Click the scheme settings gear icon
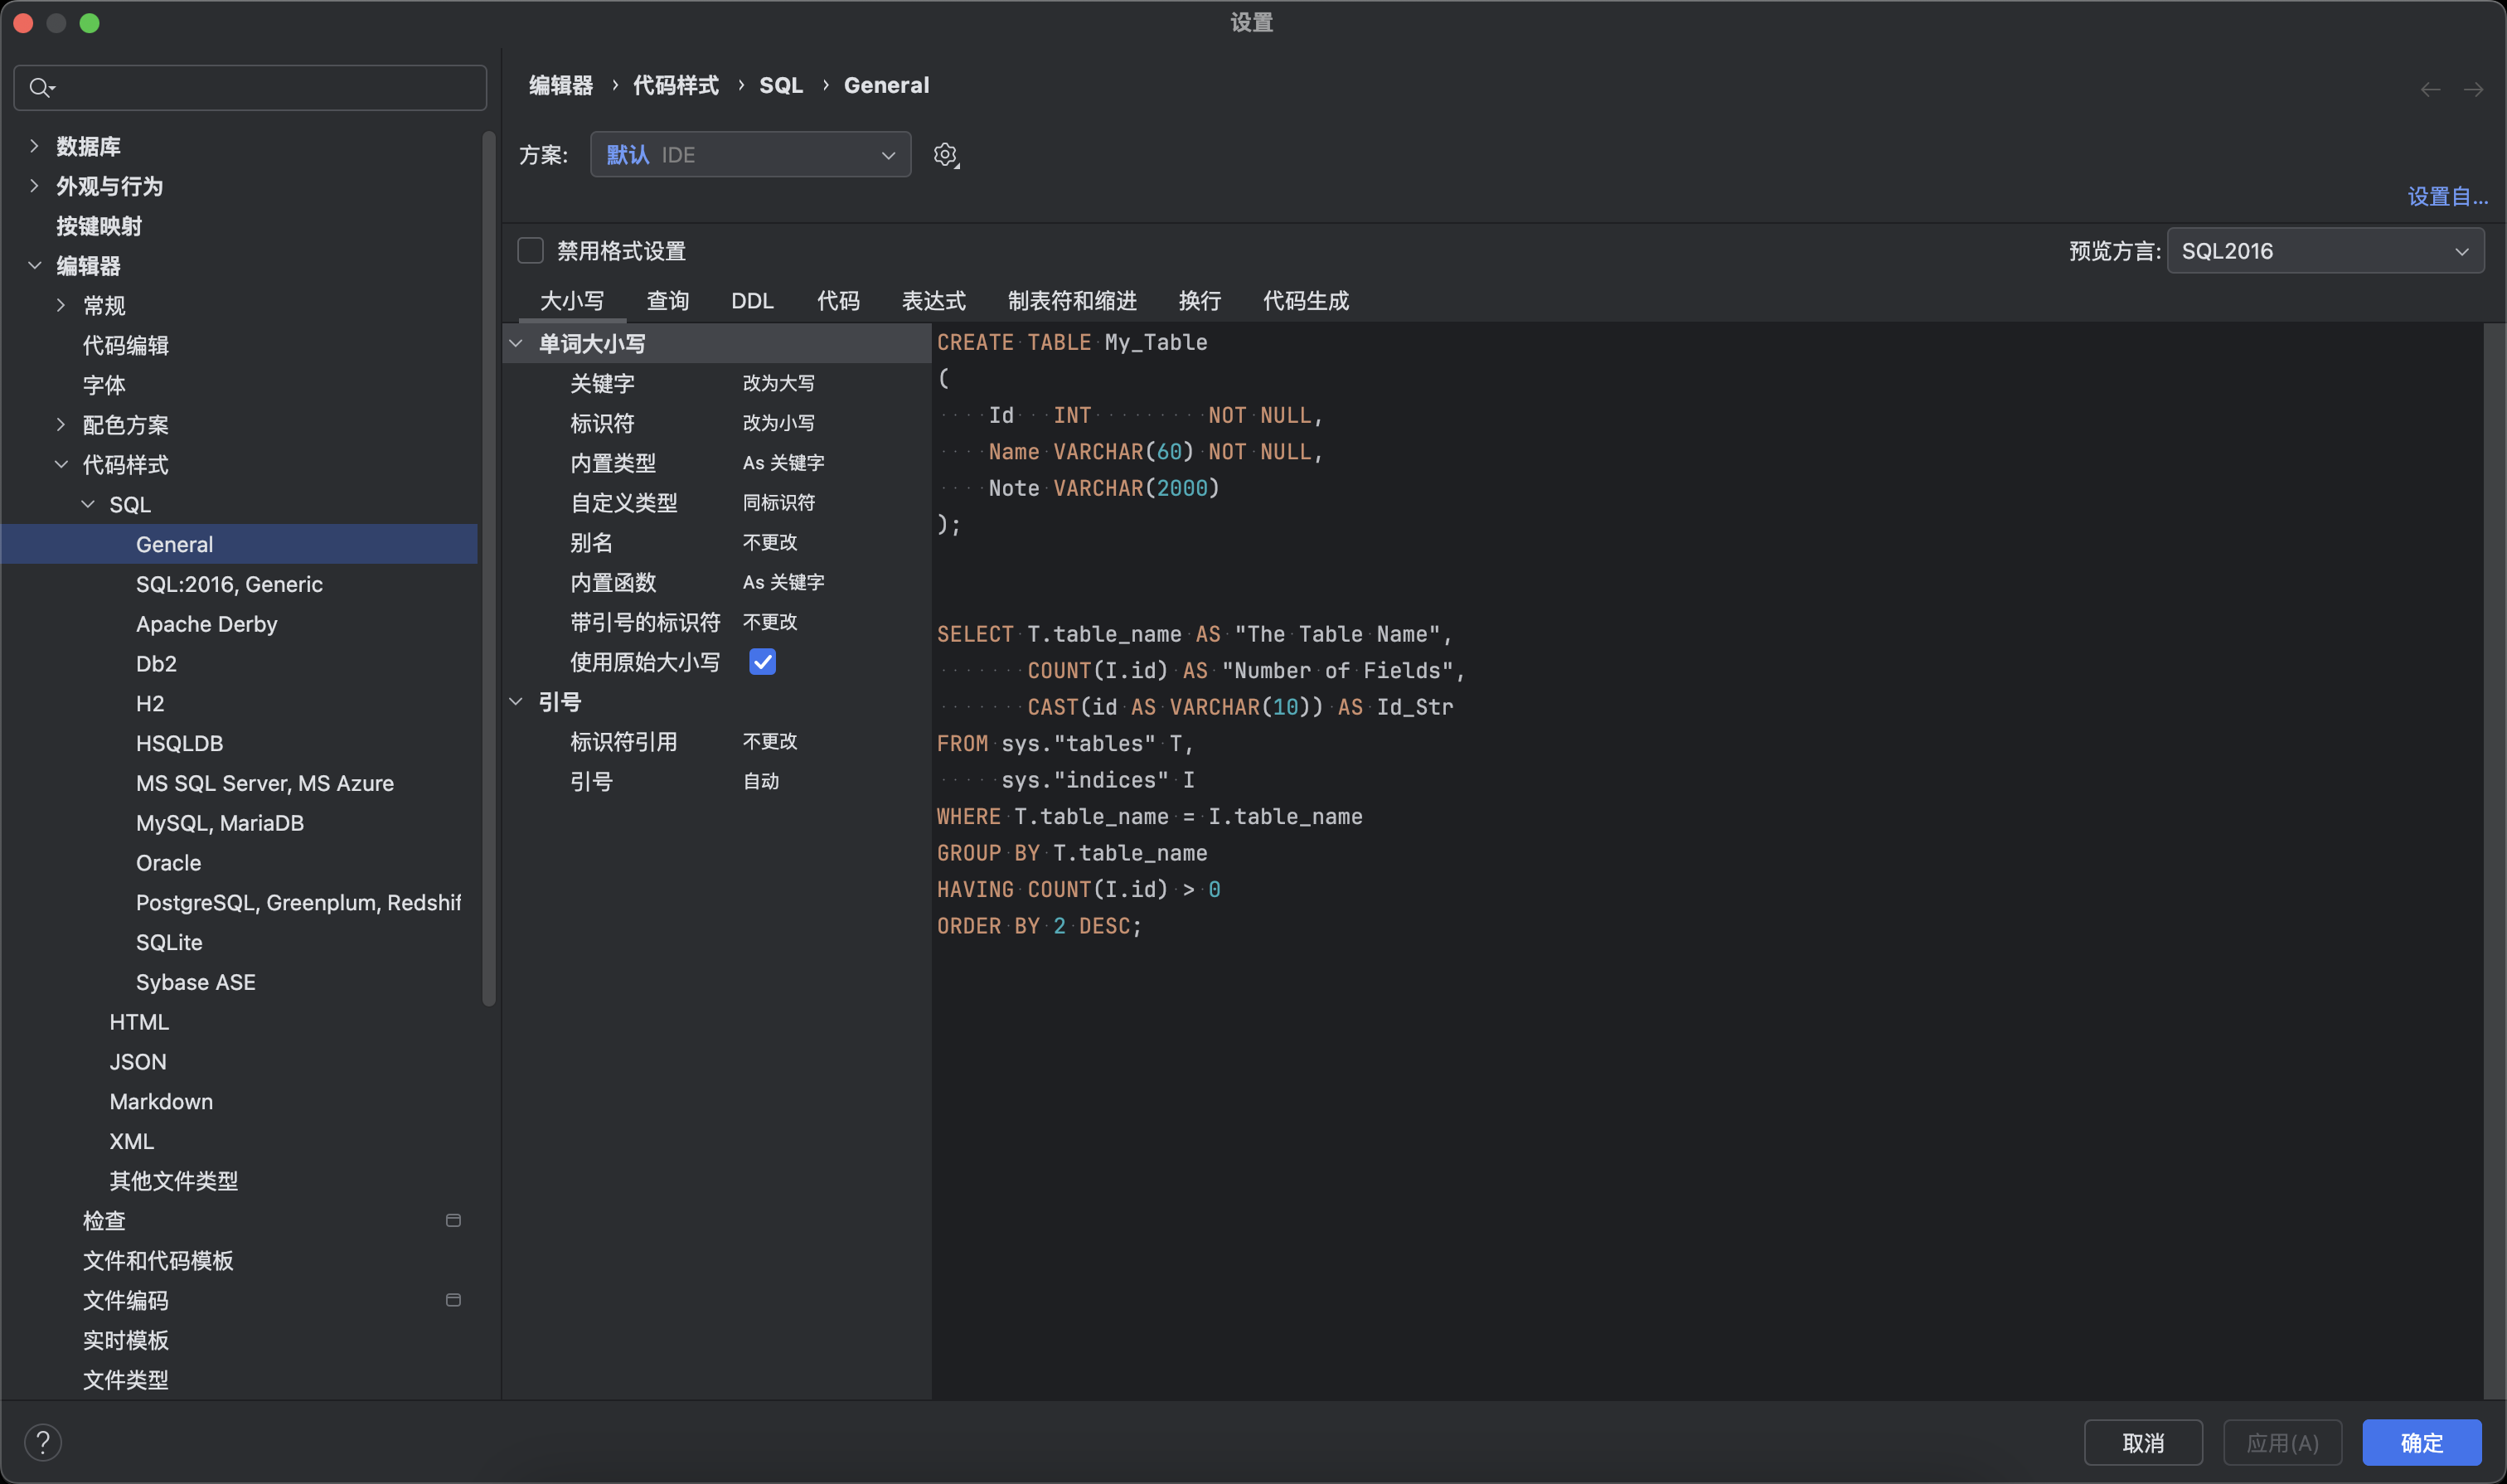 point(945,155)
